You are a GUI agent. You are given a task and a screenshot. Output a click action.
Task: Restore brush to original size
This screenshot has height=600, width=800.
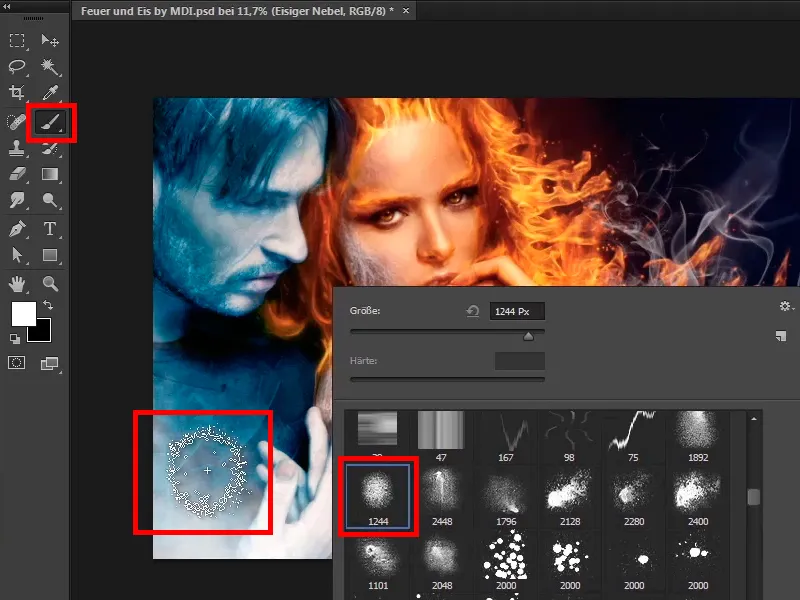coord(472,311)
